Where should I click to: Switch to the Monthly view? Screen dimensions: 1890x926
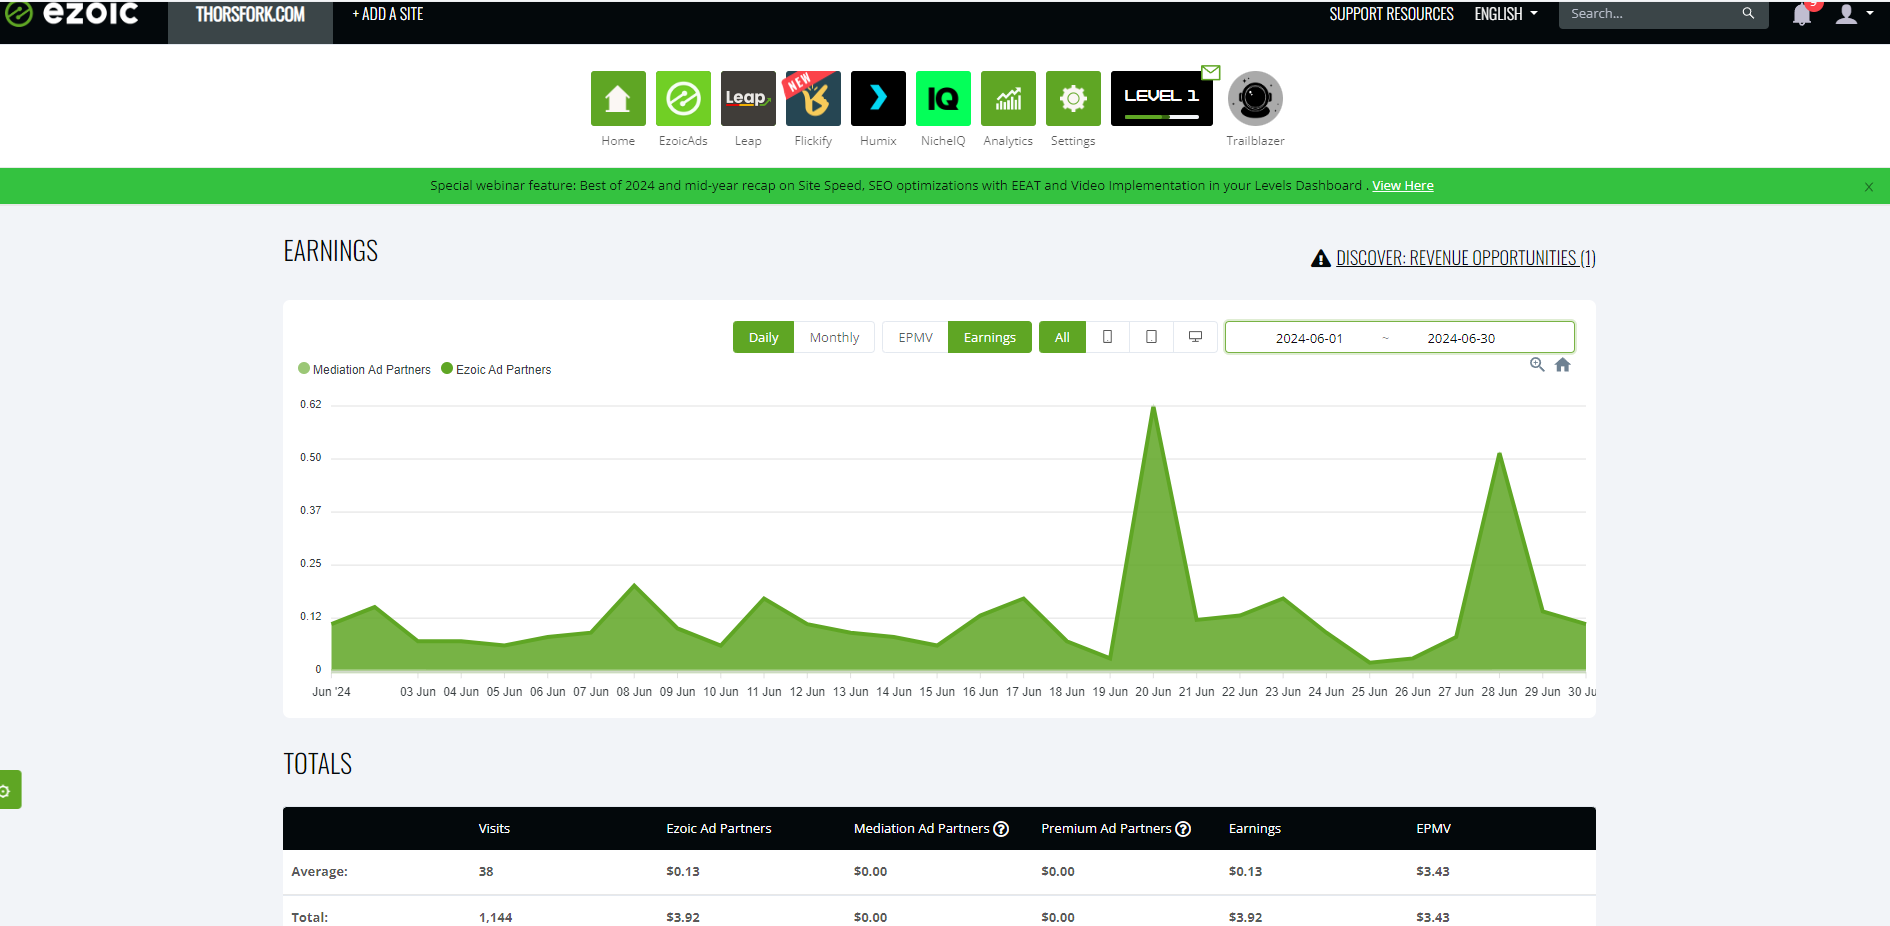coord(834,337)
